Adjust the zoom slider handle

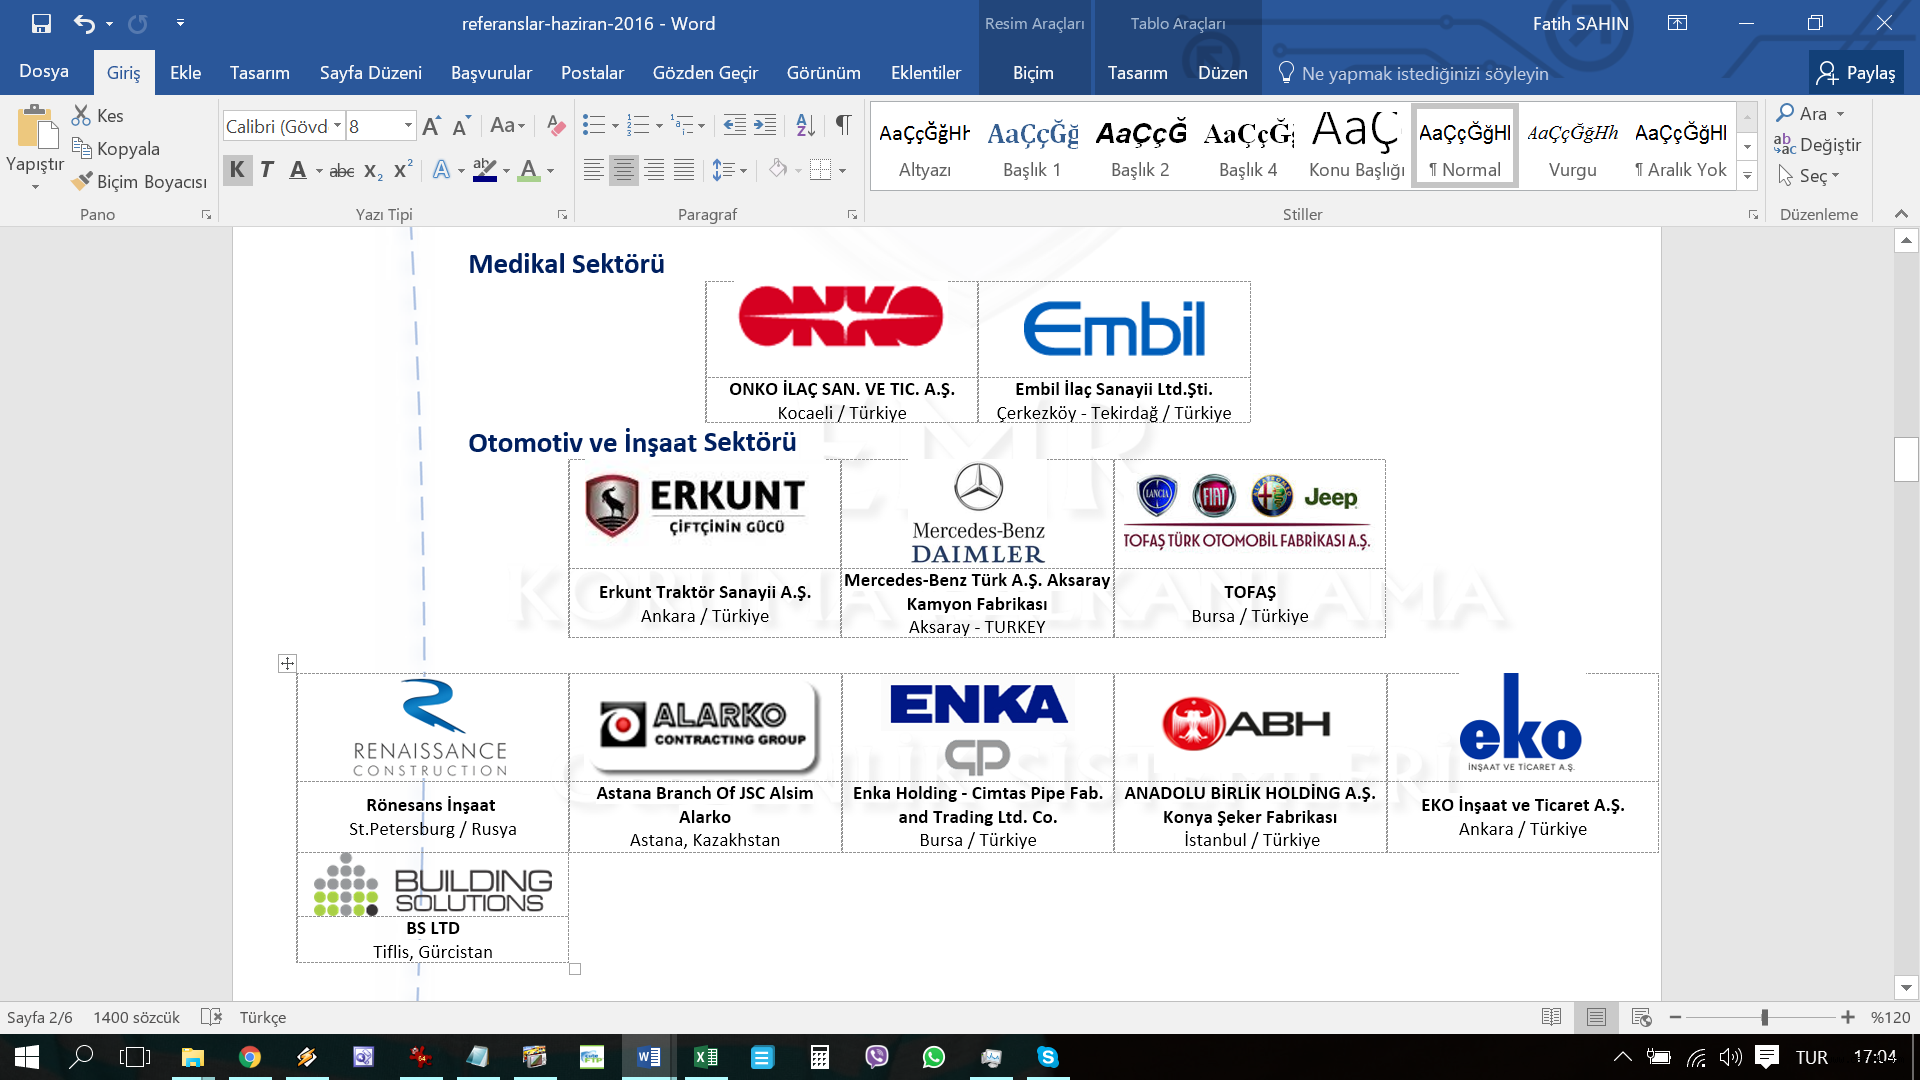tap(1764, 1017)
